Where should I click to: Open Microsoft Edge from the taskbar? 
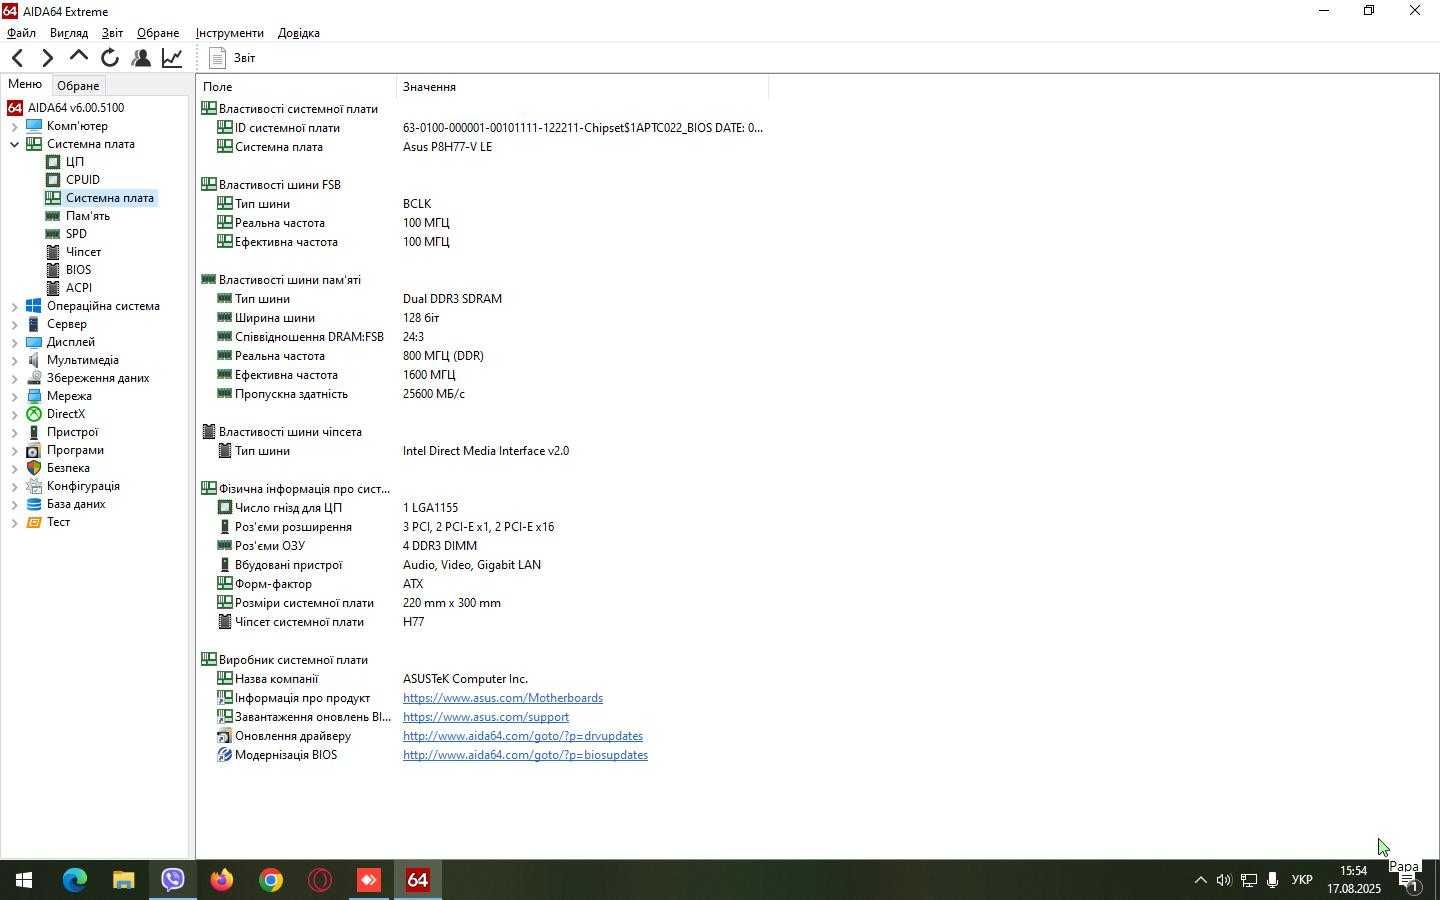74,880
